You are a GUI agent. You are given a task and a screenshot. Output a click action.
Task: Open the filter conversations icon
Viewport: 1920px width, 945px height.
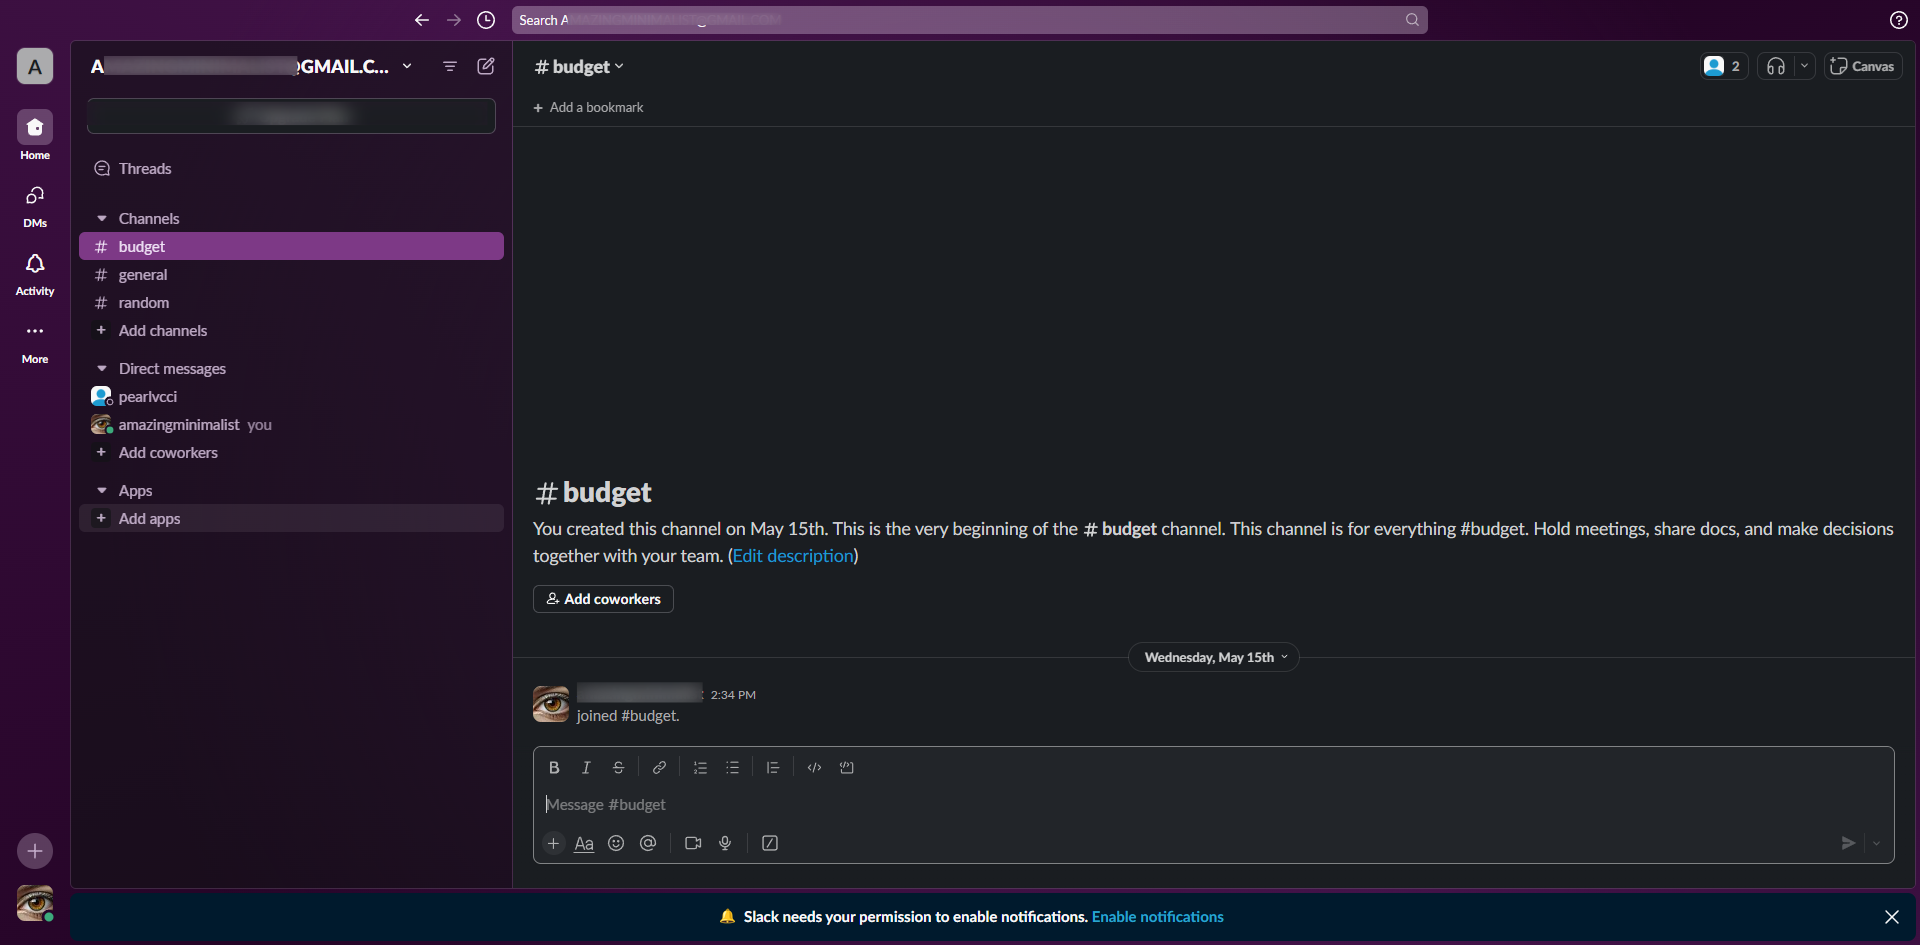pos(450,66)
